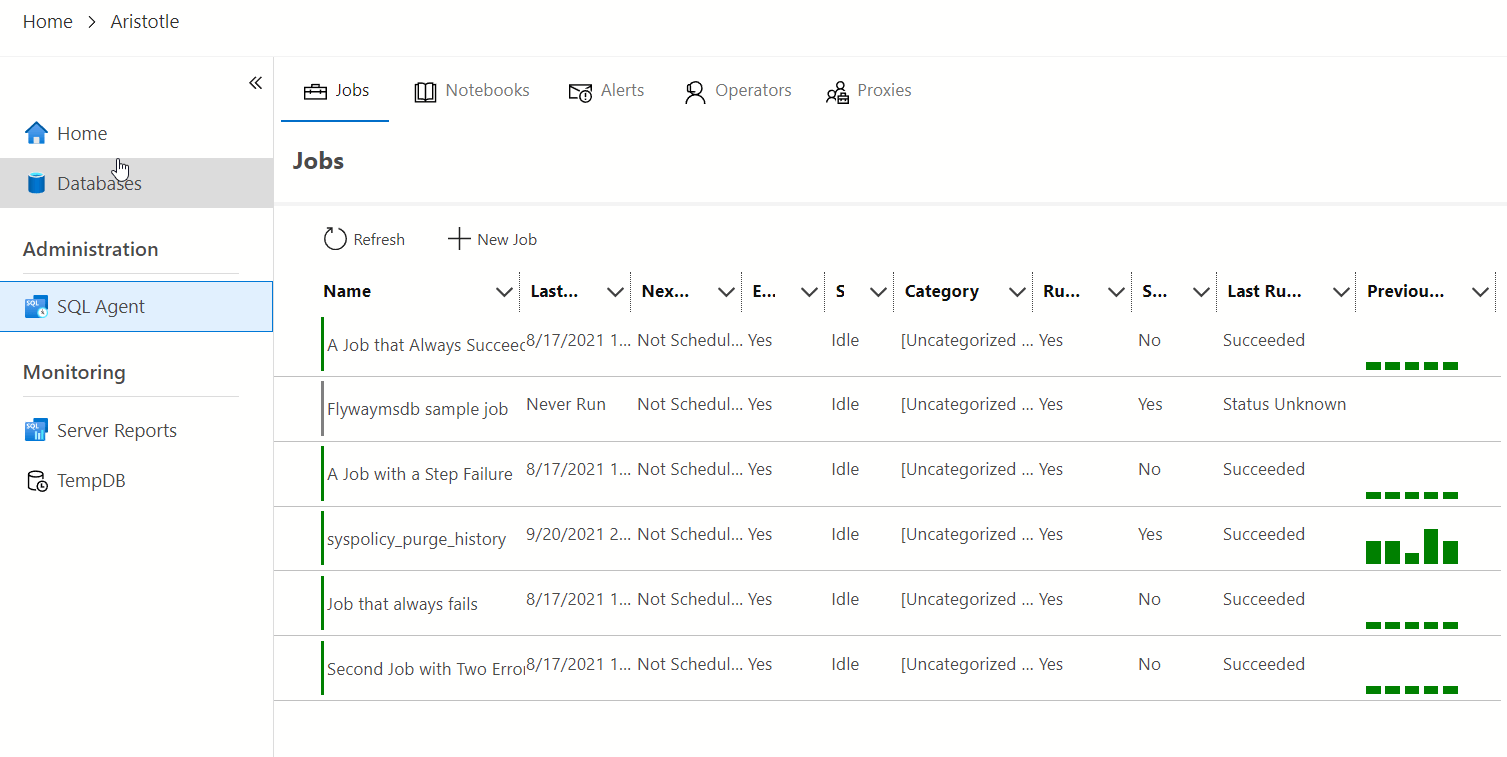Click the Aristotle breadcrumb link

click(145, 22)
